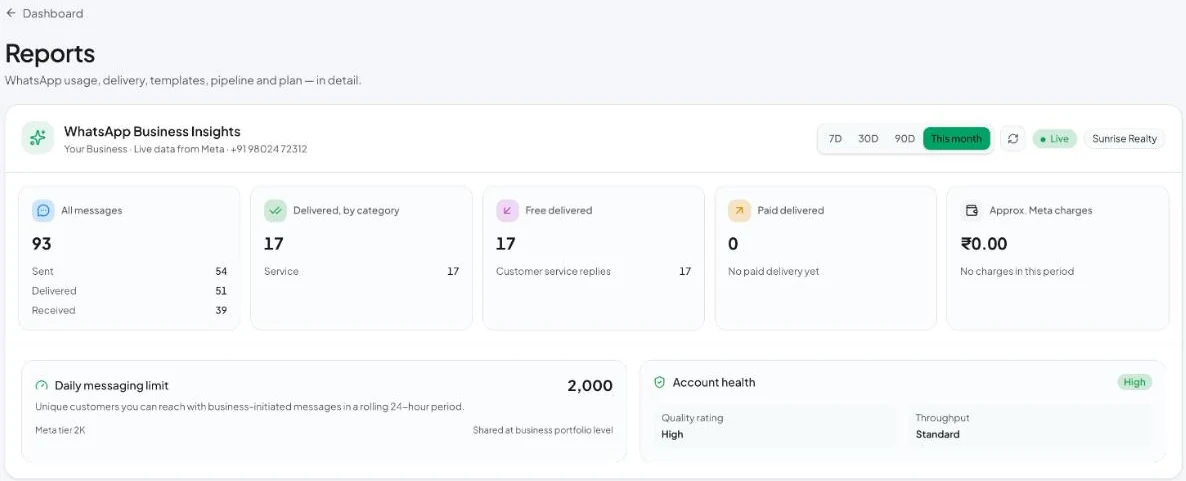The height and width of the screenshot is (481, 1186).
Task: Click the ₹0.00 Meta charges amount
Action: coord(984,244)
